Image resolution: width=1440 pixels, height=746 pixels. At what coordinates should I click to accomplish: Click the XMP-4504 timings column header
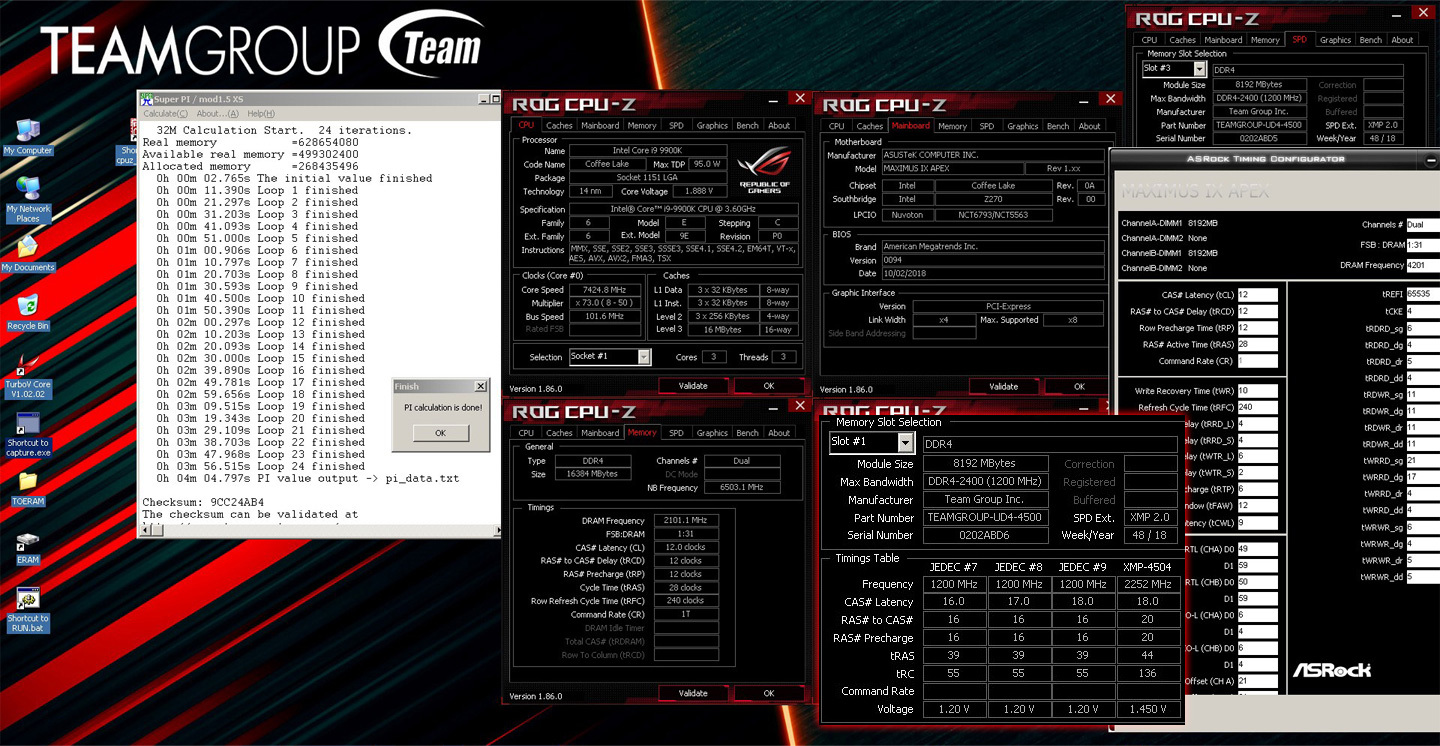(x=1147, y=567)
